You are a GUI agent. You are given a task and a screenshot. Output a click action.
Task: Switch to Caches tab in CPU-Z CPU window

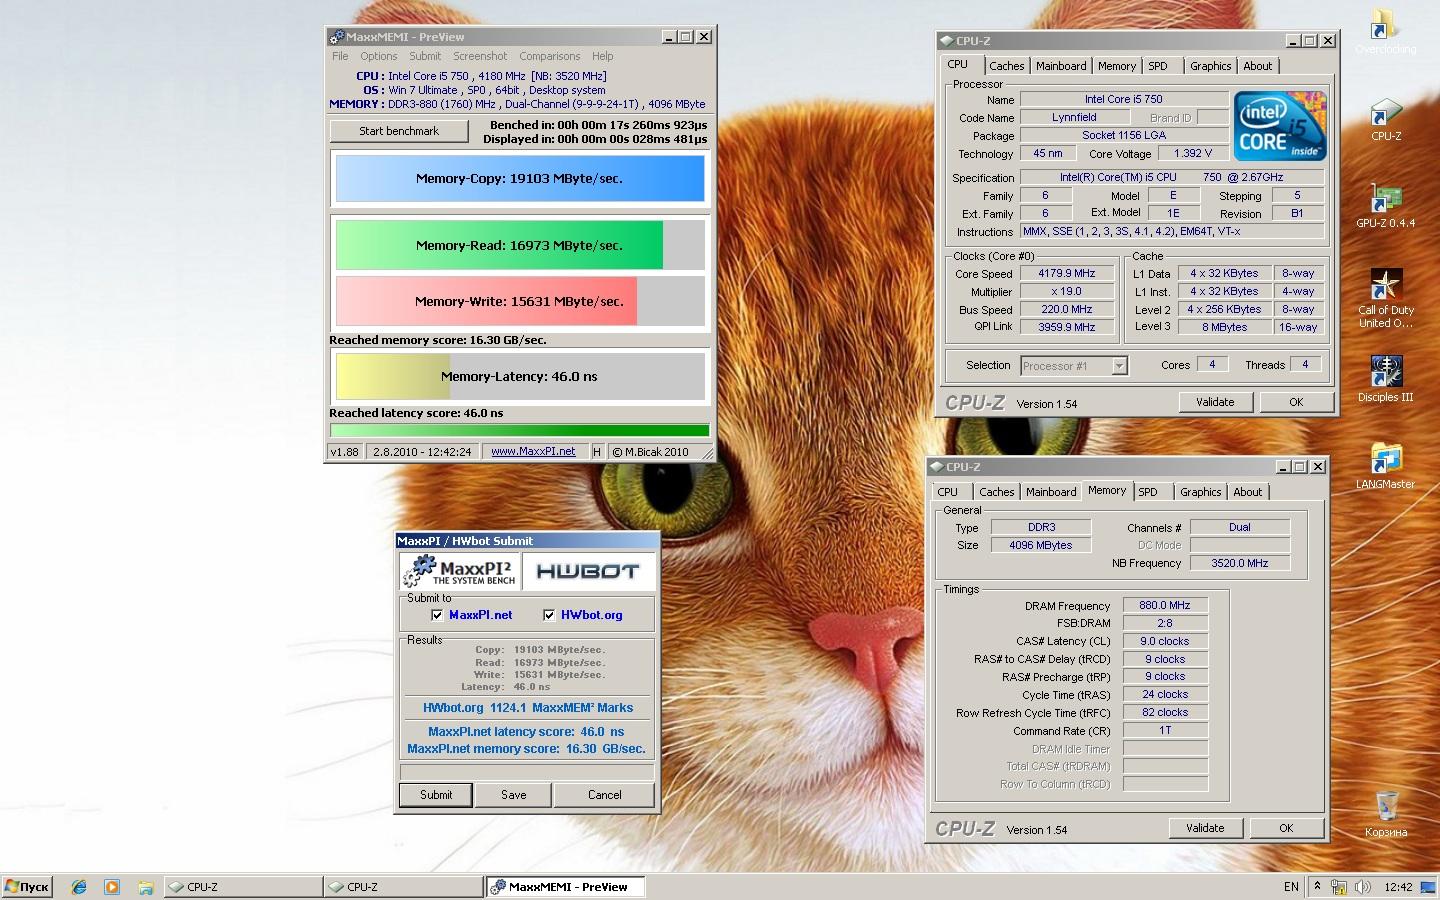(x=1007, y=66)
